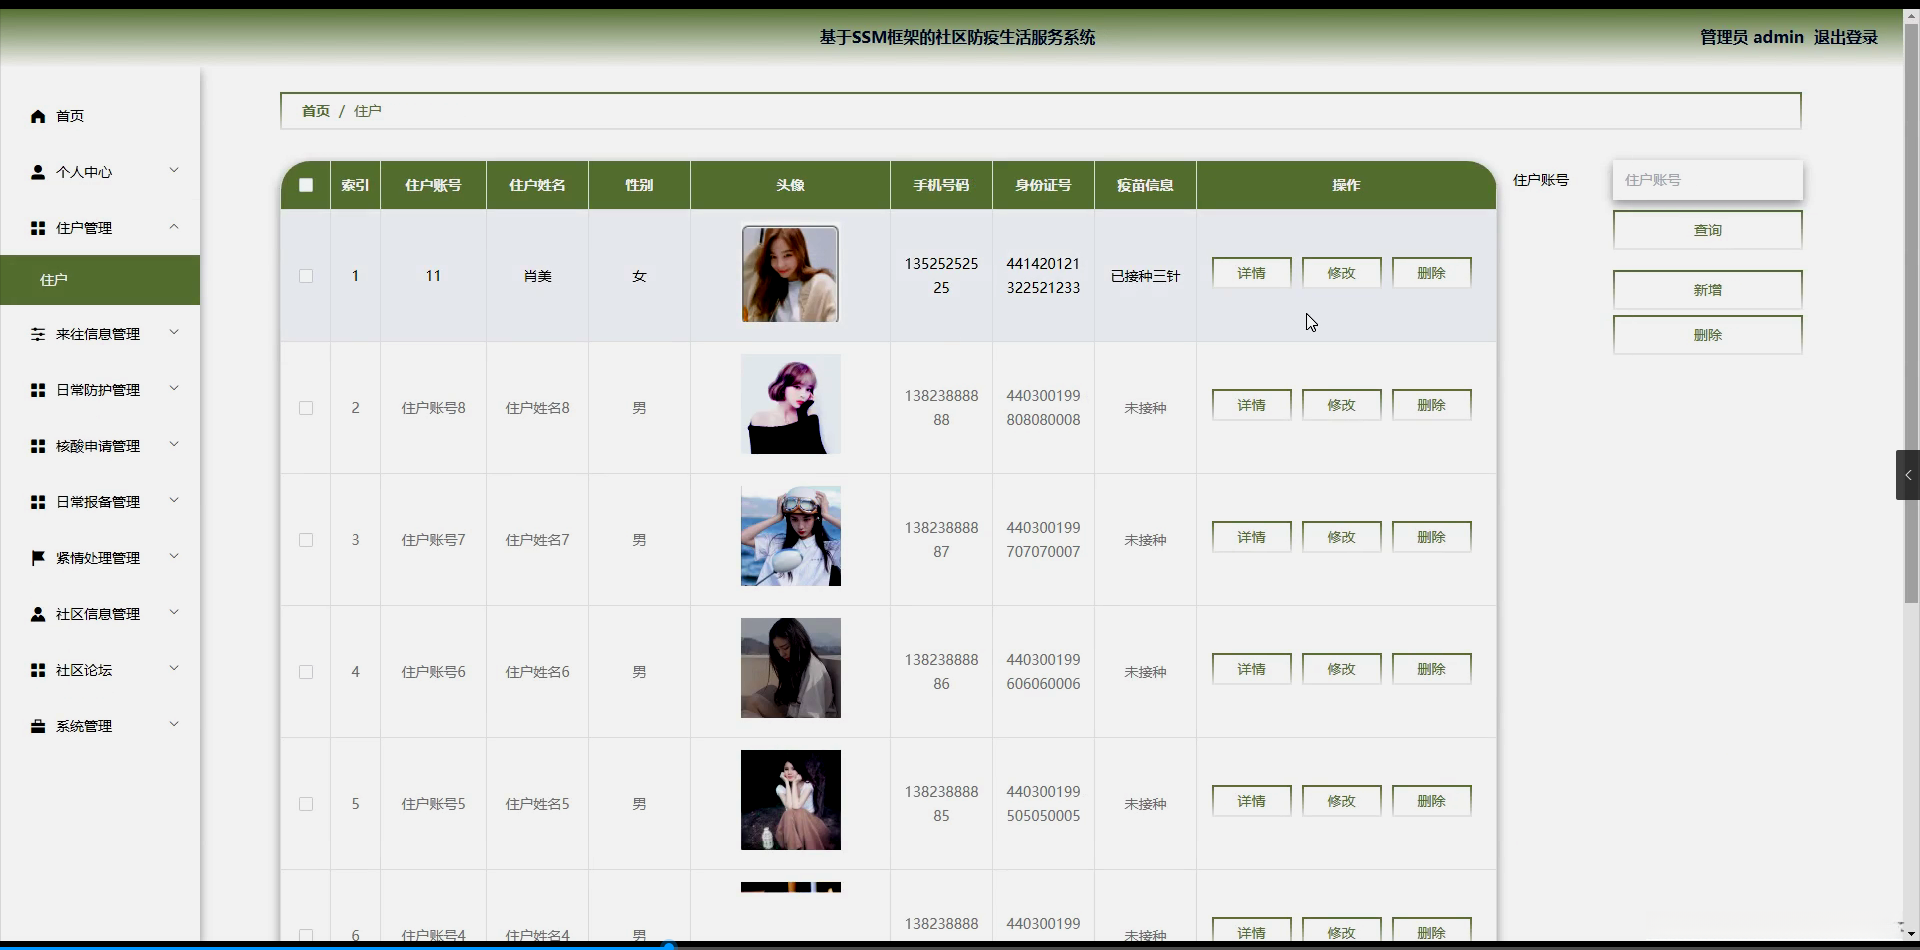Check the checkbox for row 住户账号8

pyautogui.click(x=306, y=408)
